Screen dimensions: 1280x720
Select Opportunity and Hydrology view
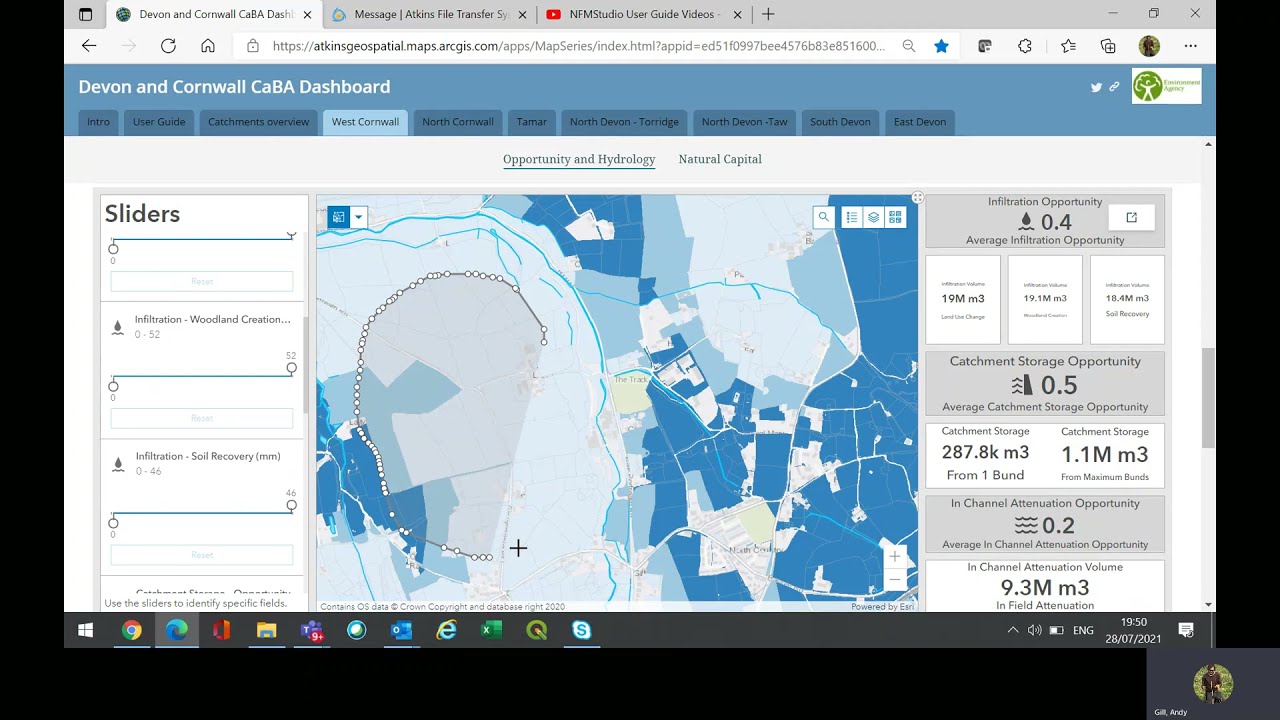tap(579, 159)
